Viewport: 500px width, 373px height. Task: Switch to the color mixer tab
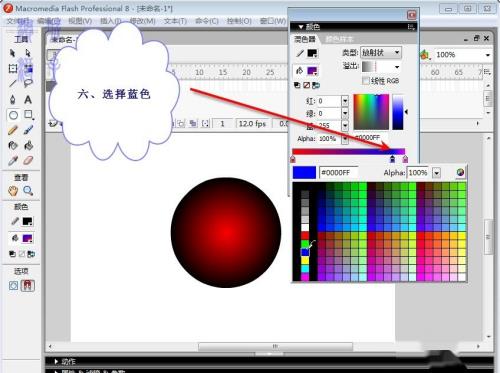tap(305, 39)
